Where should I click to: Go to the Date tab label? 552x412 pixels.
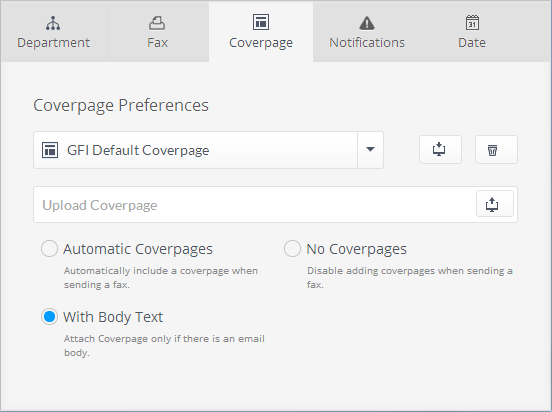pos(472,43)
